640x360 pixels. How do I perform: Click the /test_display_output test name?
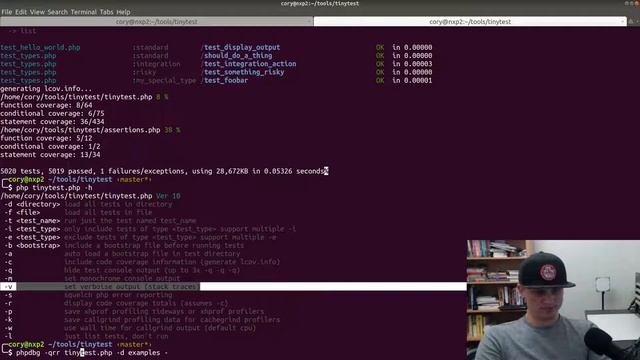240,47
